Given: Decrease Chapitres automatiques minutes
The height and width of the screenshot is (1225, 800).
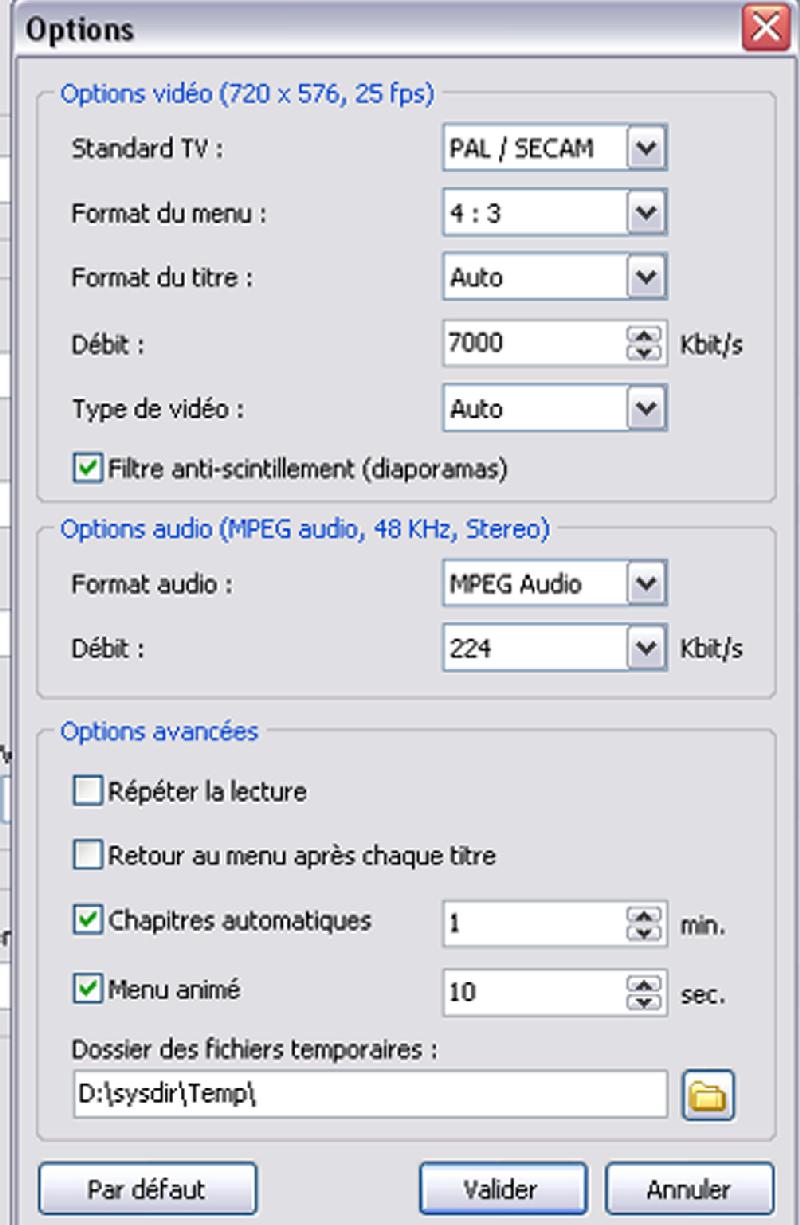Looking at the screenshot, I should [x=646, y=932].
